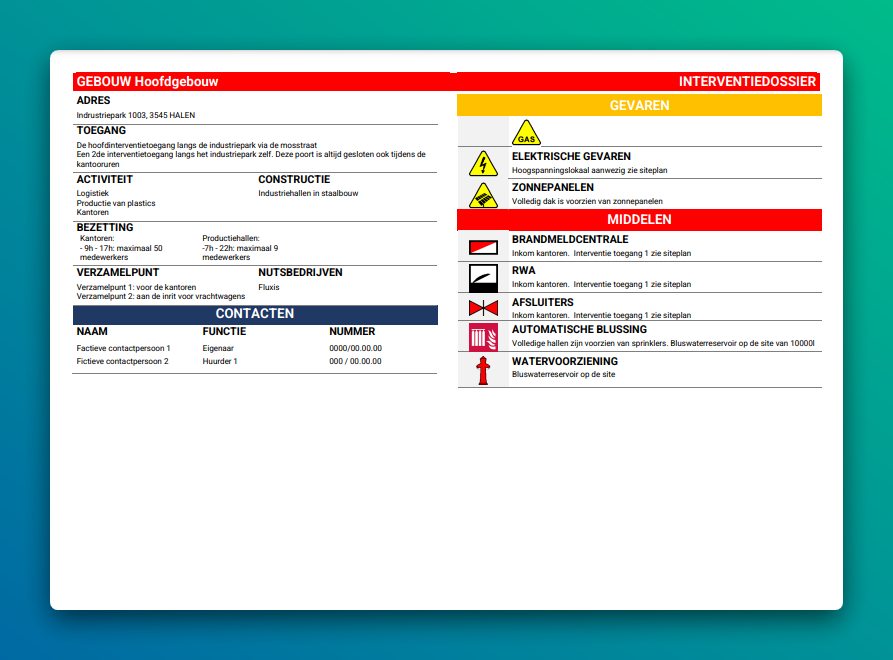The image size is (893, 660).
Task: Click the red fire hydrant icon
Action: point(483,371)
